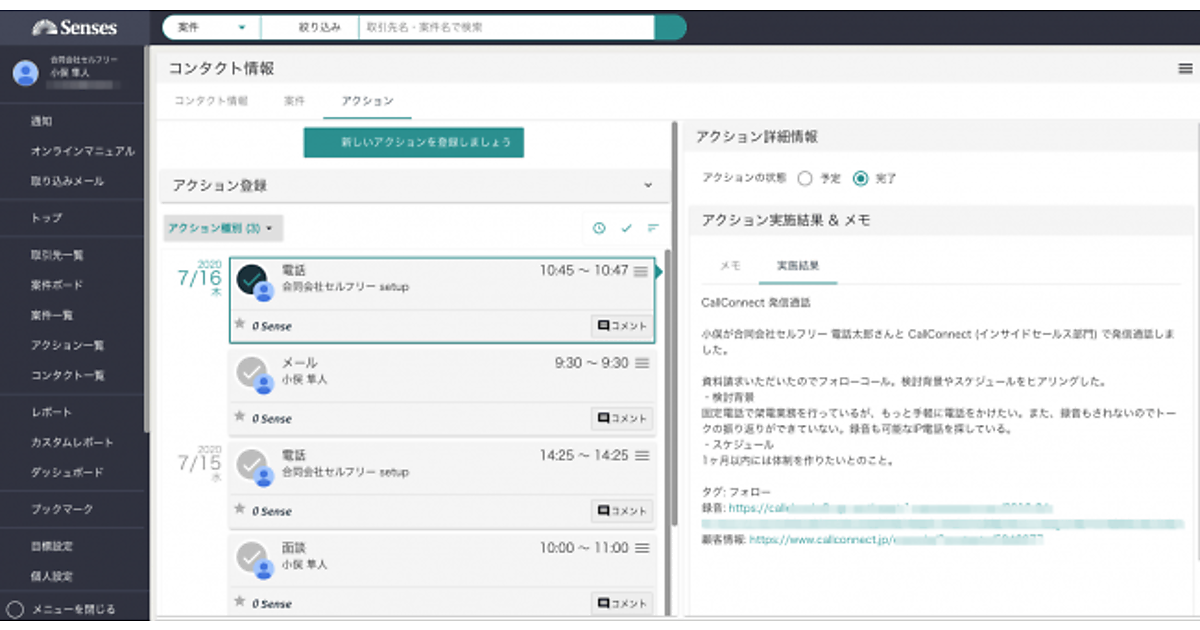Click コメント button on 面談 action
The width and height of the screenshot is (1200, 630).
pyautogui.click(x=621, y=603)
